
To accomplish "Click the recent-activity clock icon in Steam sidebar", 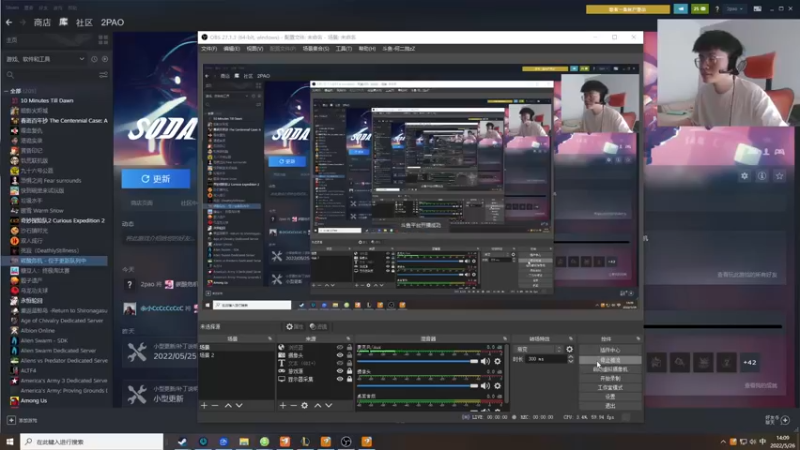I will [x=94, y=59].
